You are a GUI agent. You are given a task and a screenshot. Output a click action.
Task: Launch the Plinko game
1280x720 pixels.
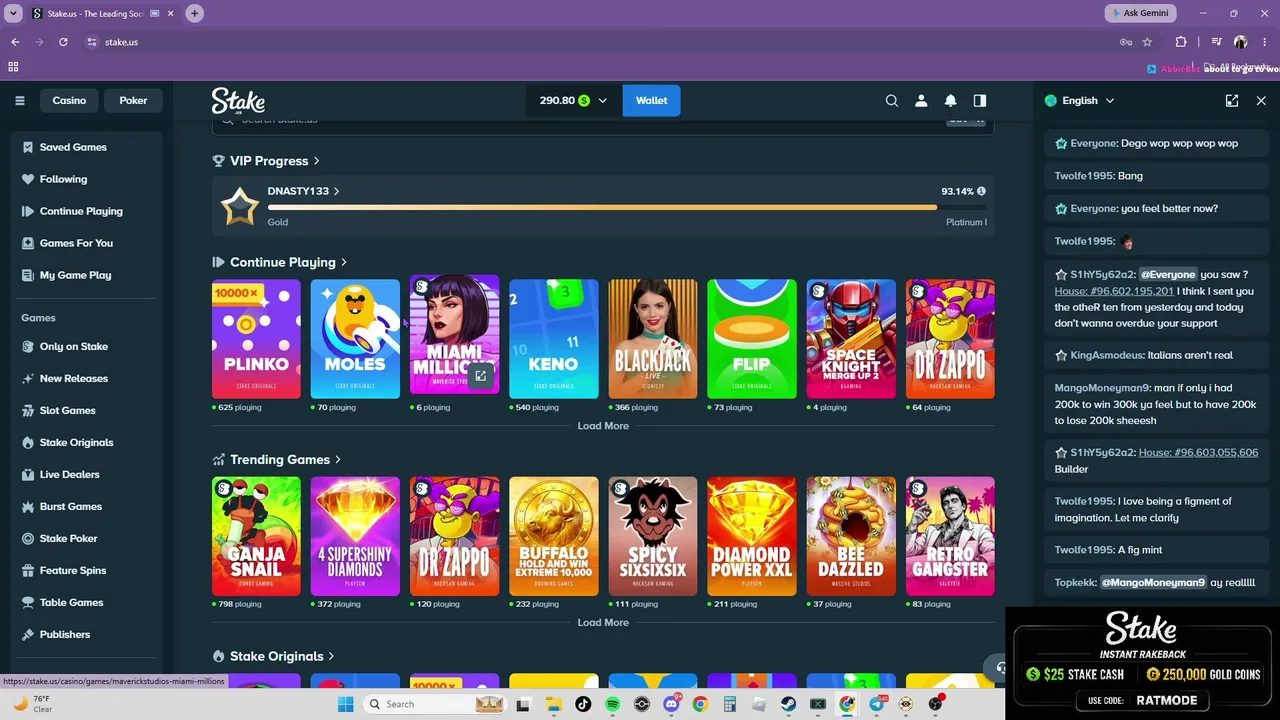coord(256,339)
